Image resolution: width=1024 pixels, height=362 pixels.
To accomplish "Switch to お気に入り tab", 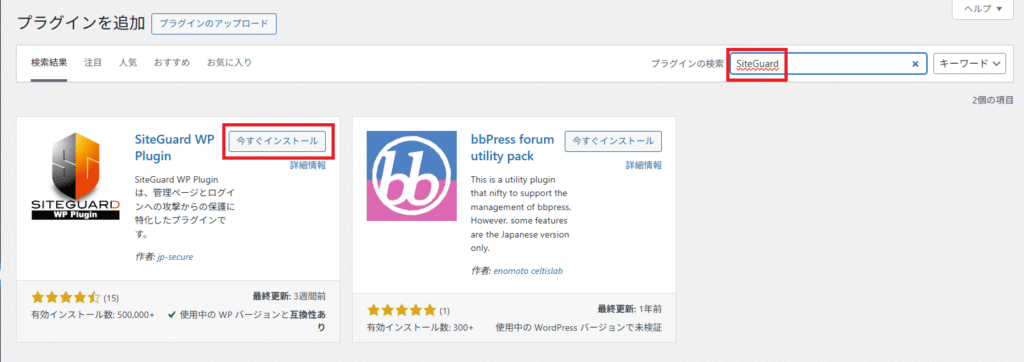I will [x=229, y=63].
